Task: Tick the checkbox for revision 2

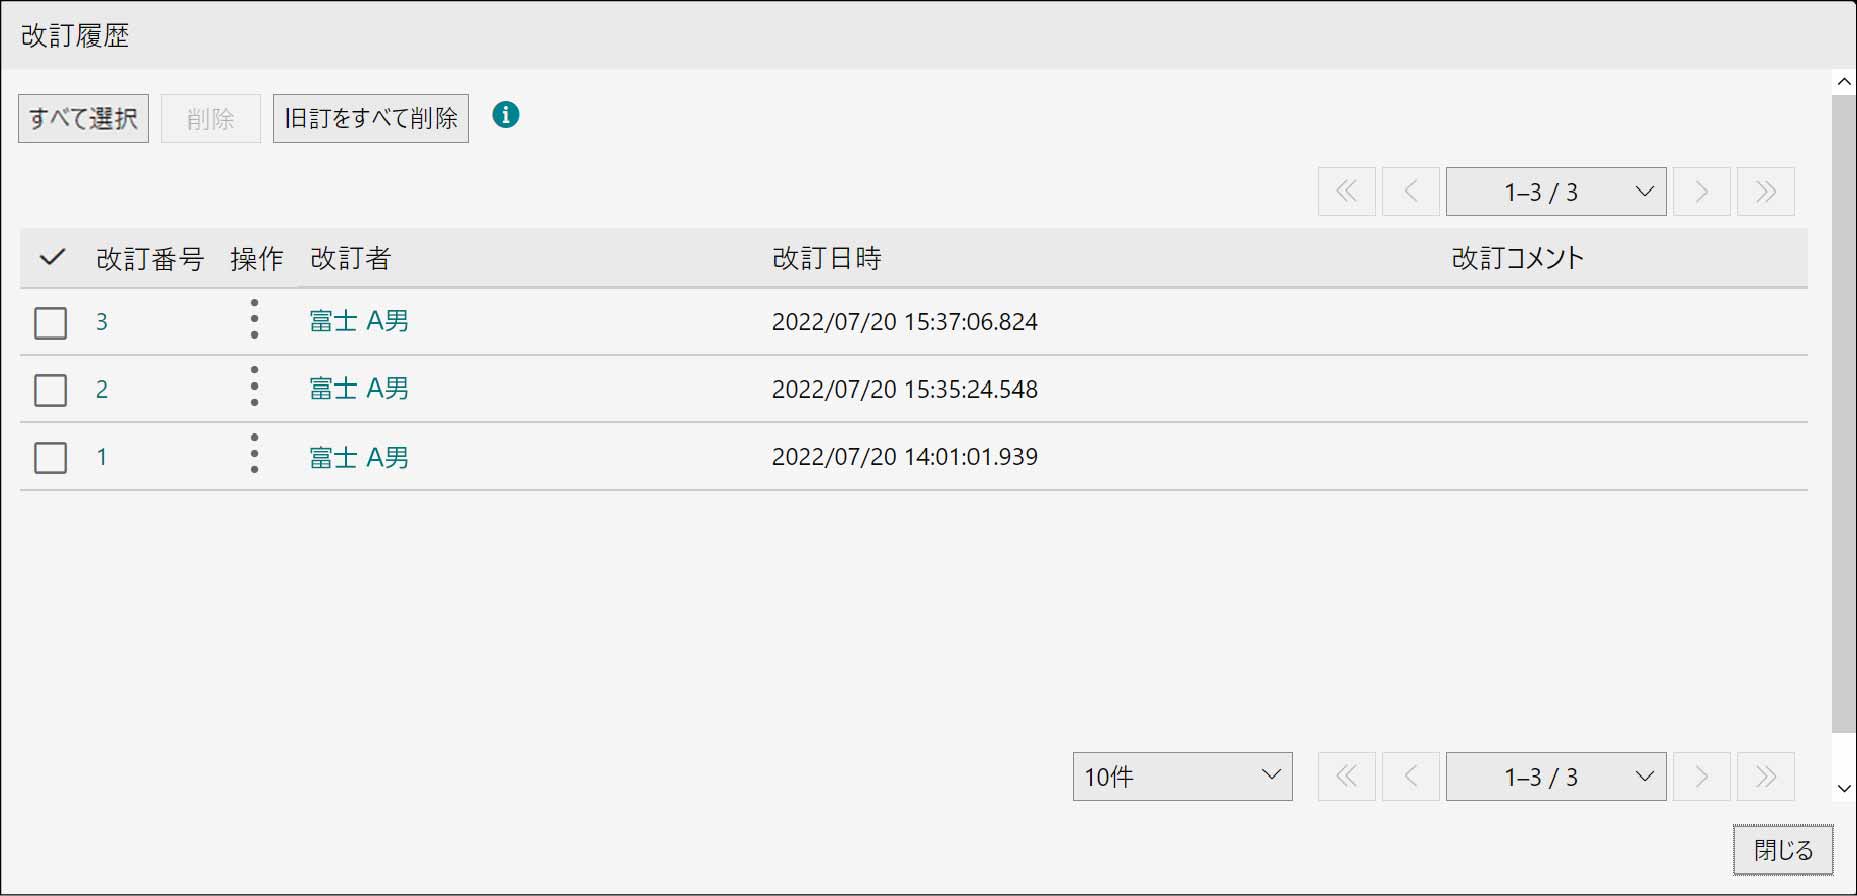Action: [51, 389]
